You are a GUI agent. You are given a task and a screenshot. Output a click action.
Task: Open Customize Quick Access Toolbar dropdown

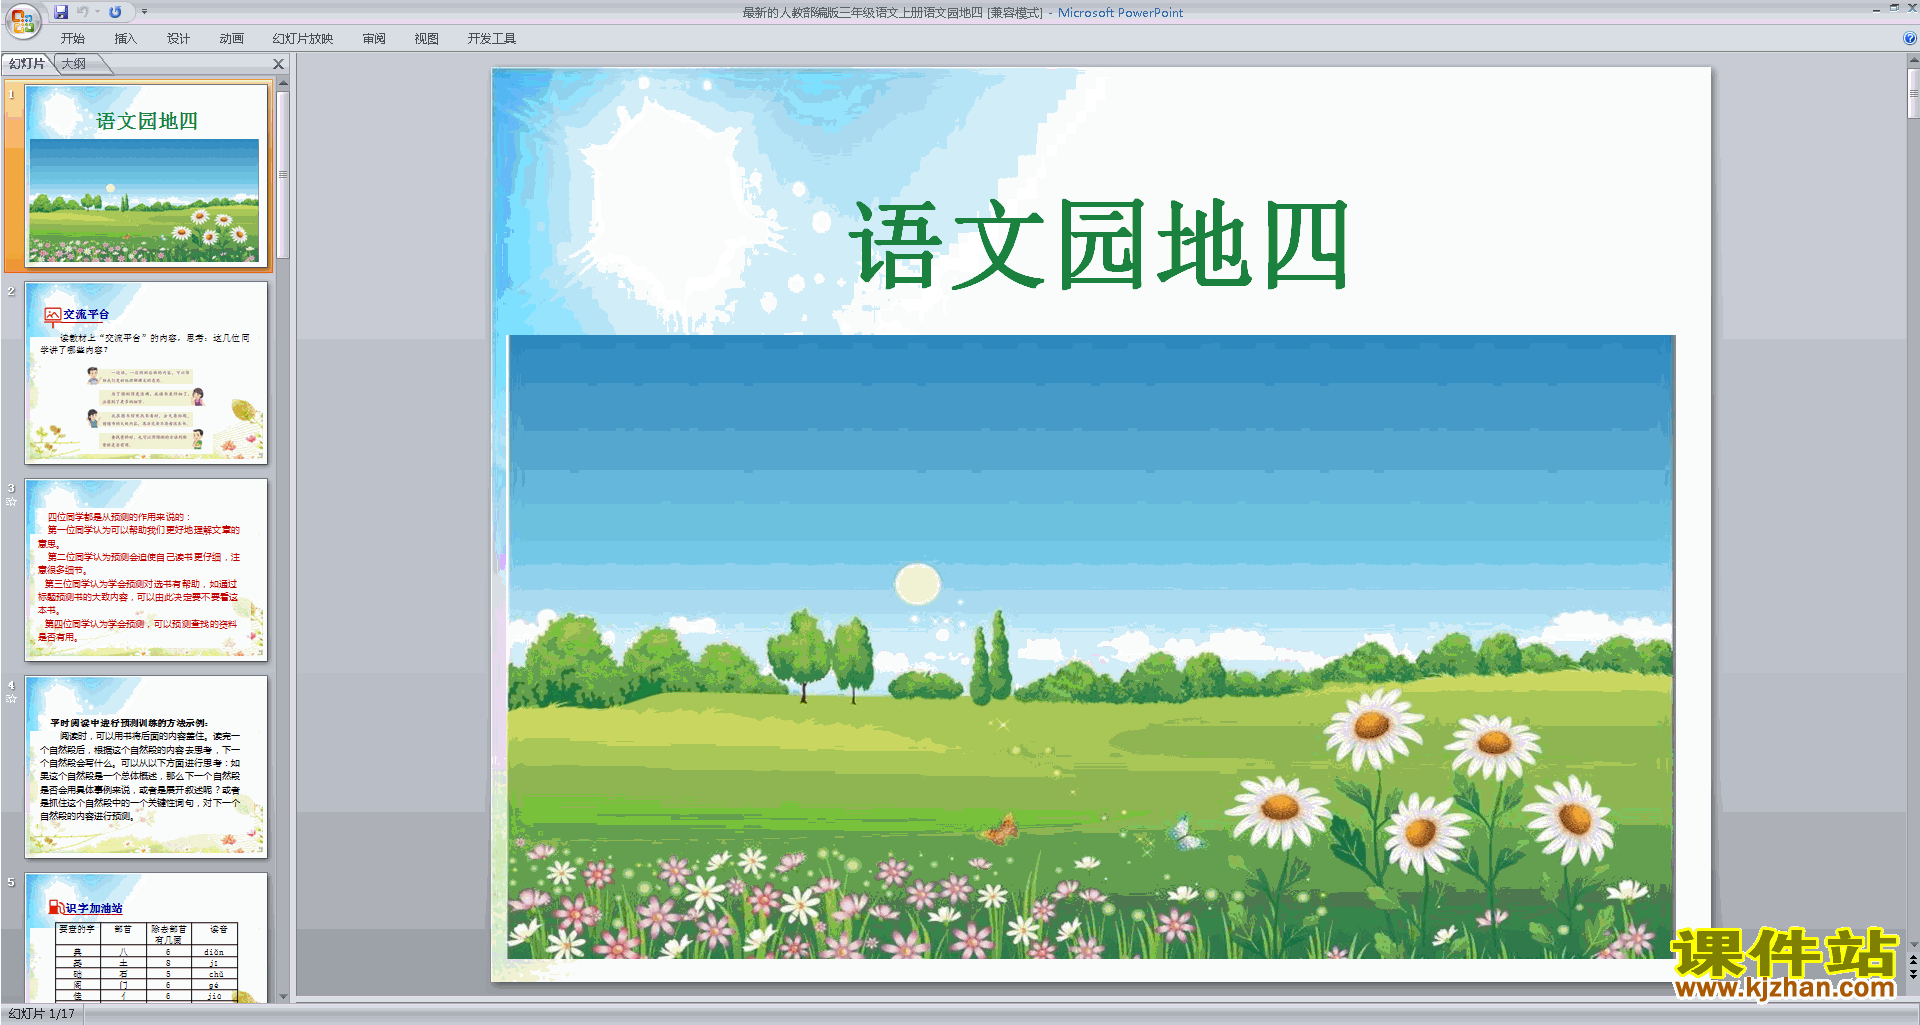tap(144, 12)
